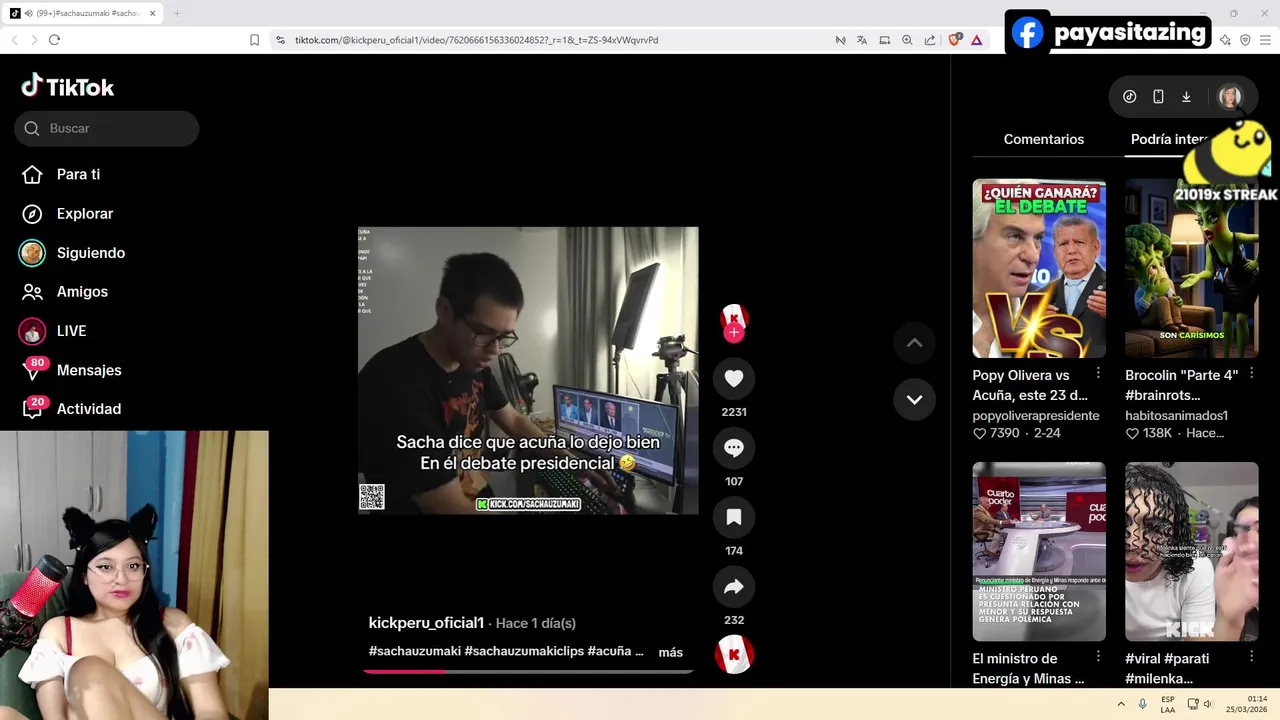
Task: Open a new browser tab
Action: 177,13
